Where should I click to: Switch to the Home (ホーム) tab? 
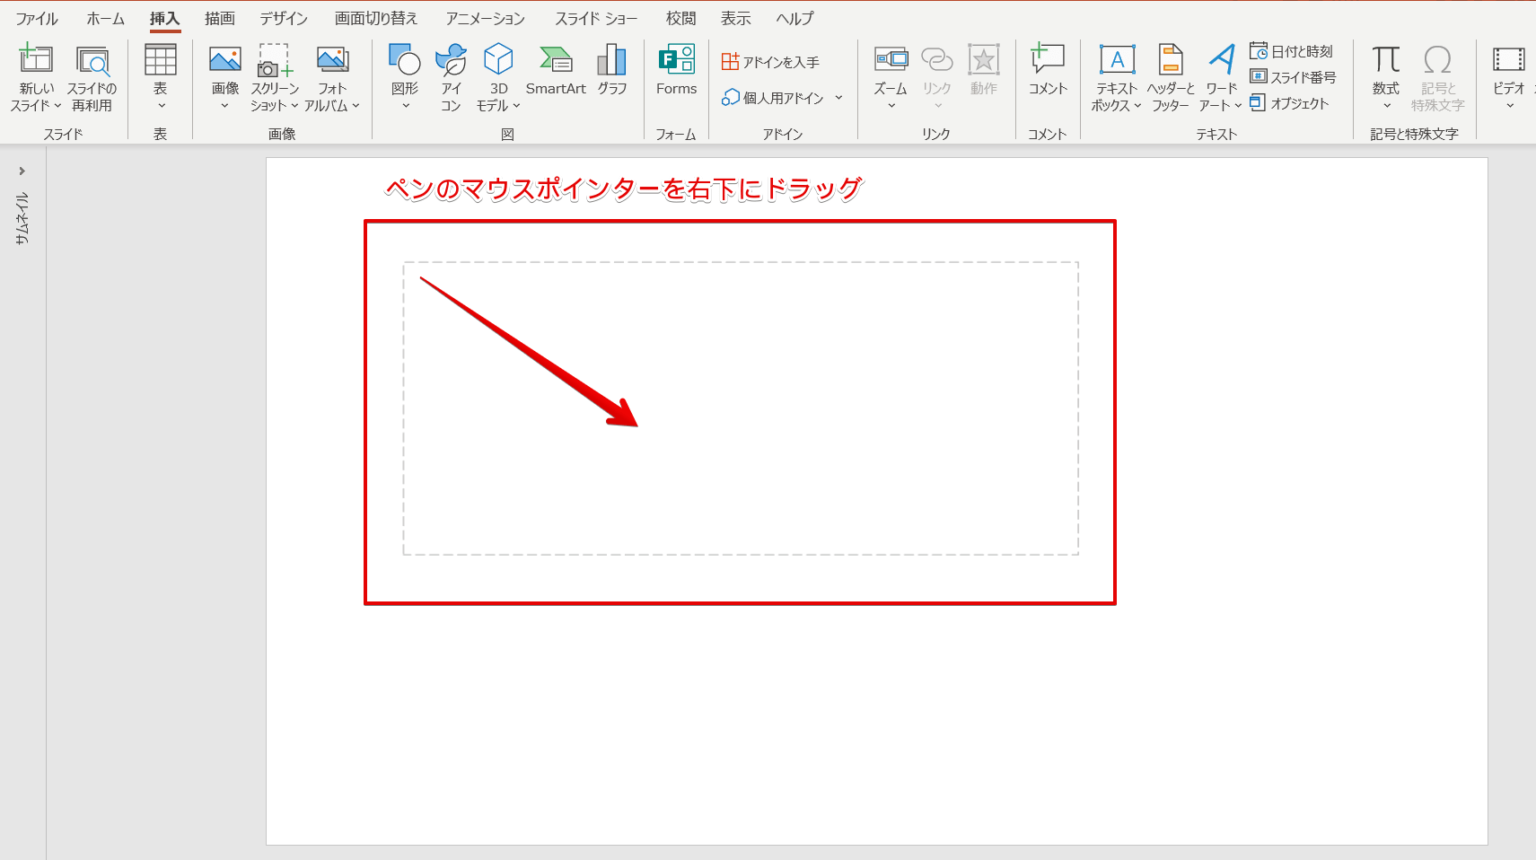click(x=105, y=18)
